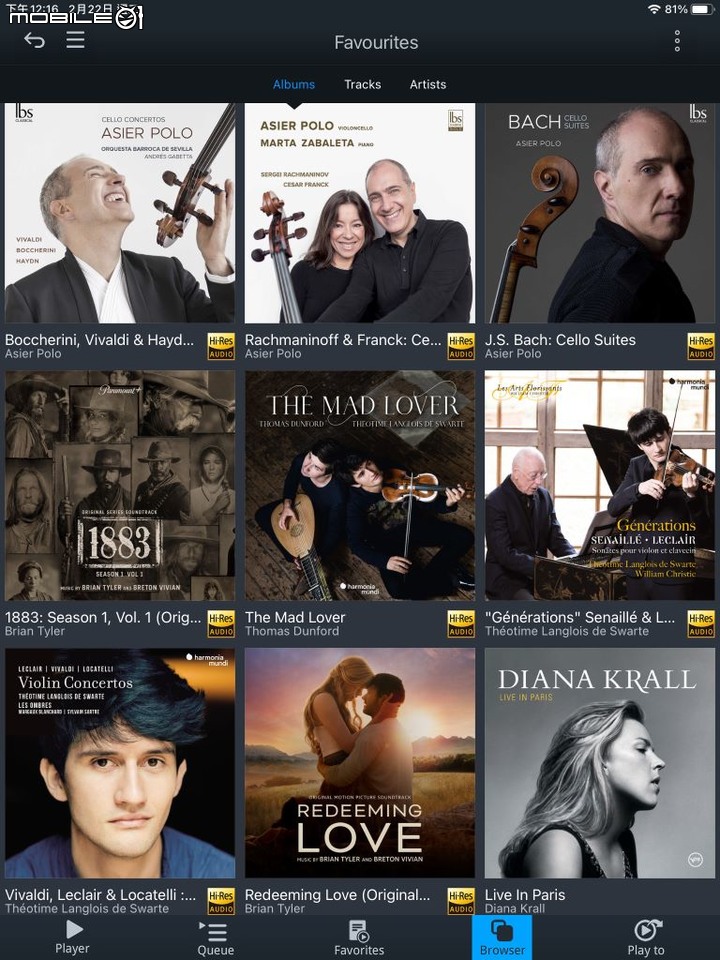Open the three-dot options menu

[677, 41]
